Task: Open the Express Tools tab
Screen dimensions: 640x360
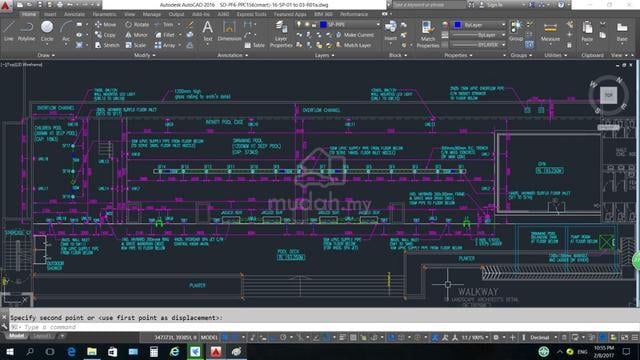Action: (251, 14)
